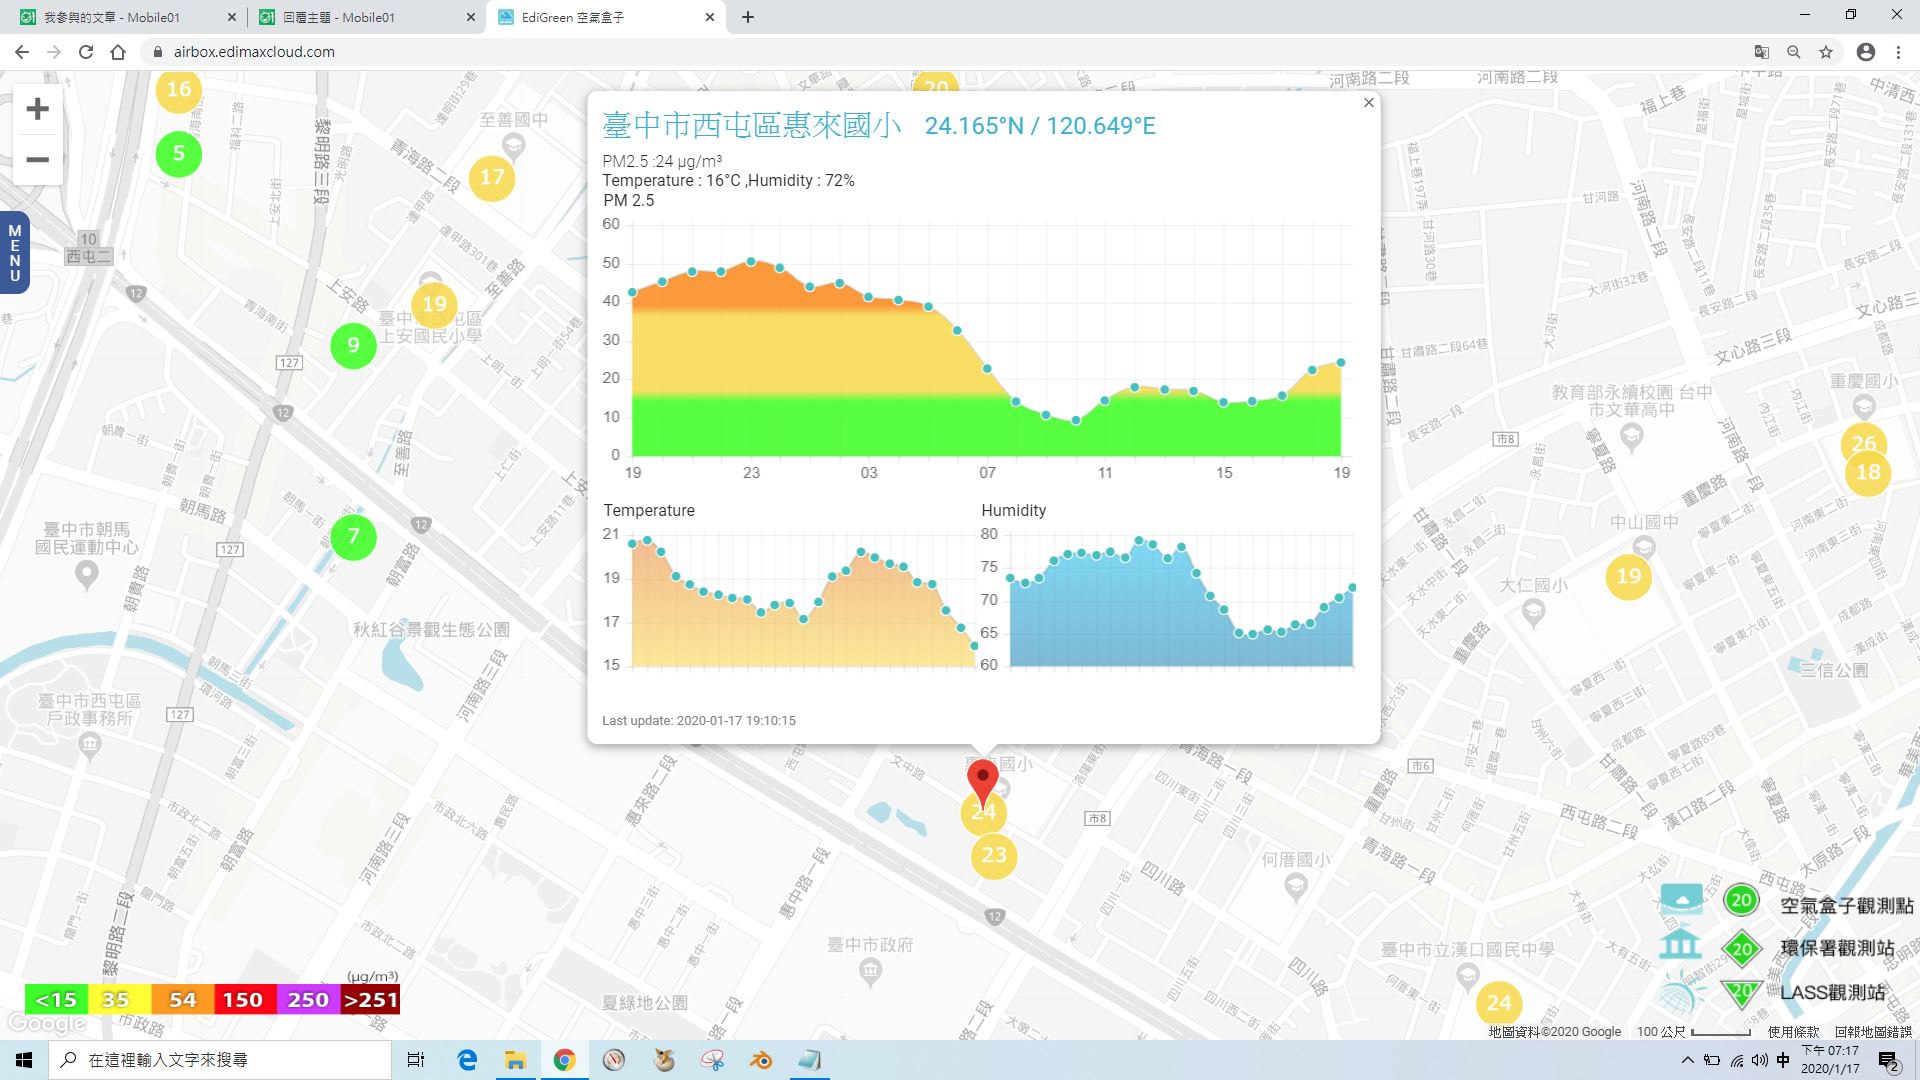
Task: Select the green sensor marker labeled 5
Action: [x=179, y=154]
